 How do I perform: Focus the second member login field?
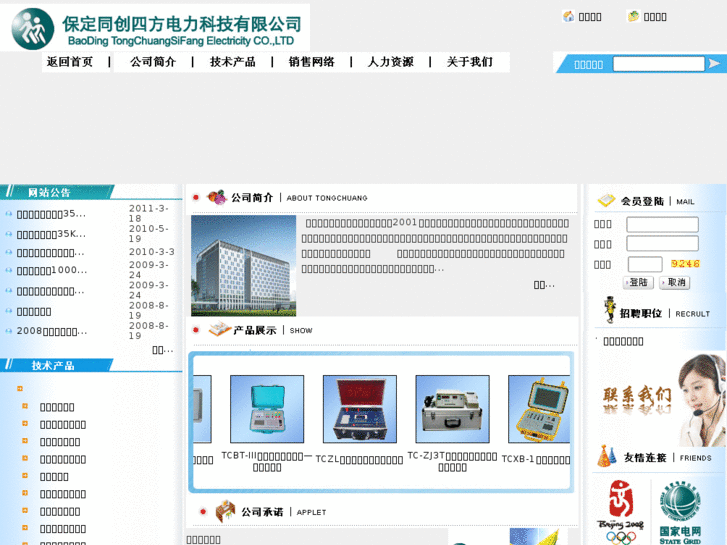[662, 244]
